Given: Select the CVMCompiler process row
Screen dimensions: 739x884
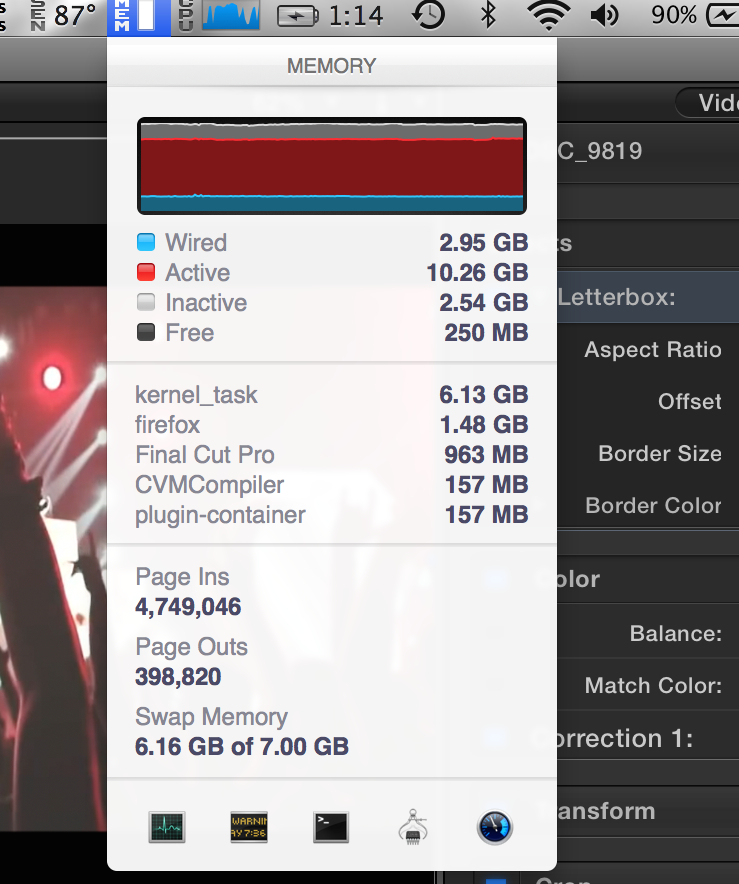Looking at the screenshot, I should tap(332, 484).
